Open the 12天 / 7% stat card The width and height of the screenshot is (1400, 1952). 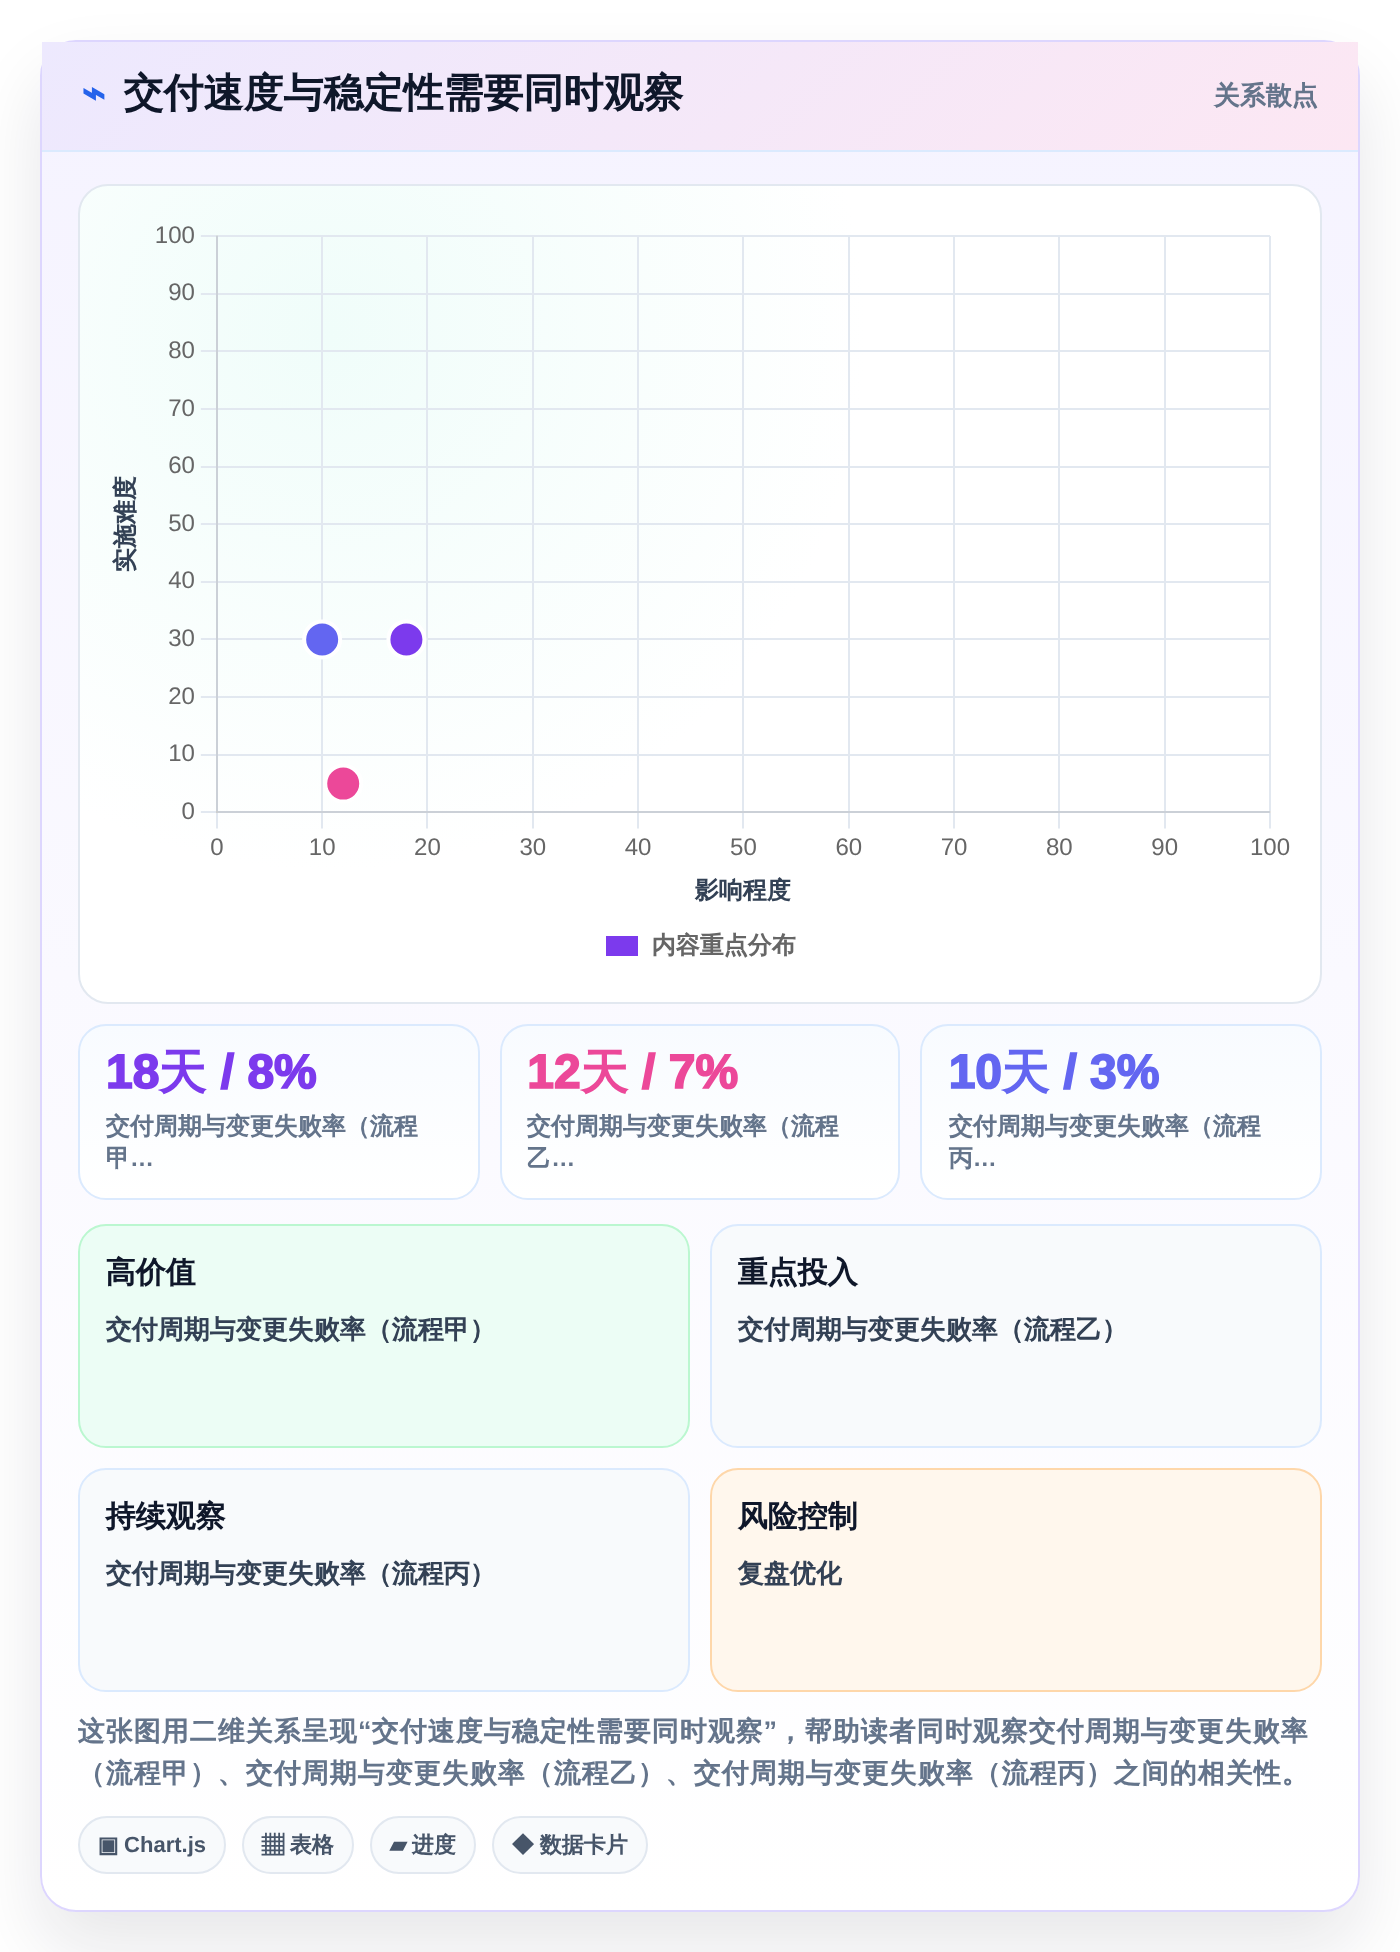700,1112
